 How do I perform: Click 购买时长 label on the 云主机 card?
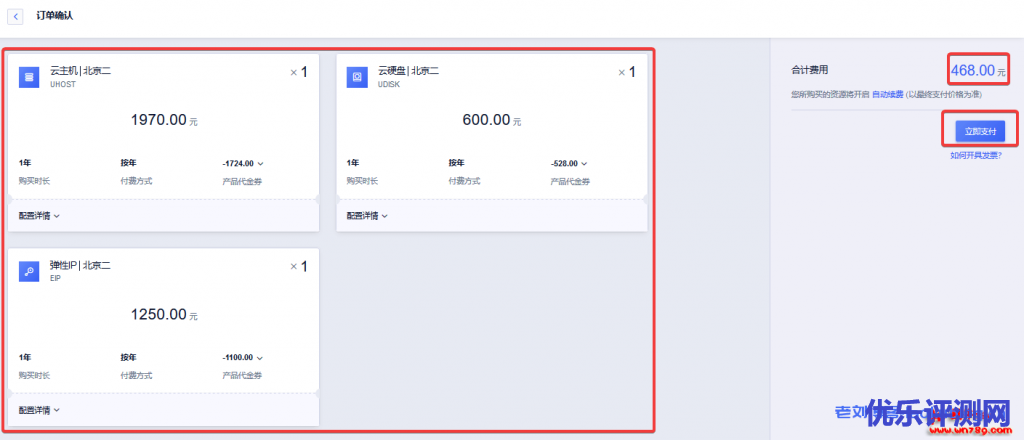click(34, 181)
